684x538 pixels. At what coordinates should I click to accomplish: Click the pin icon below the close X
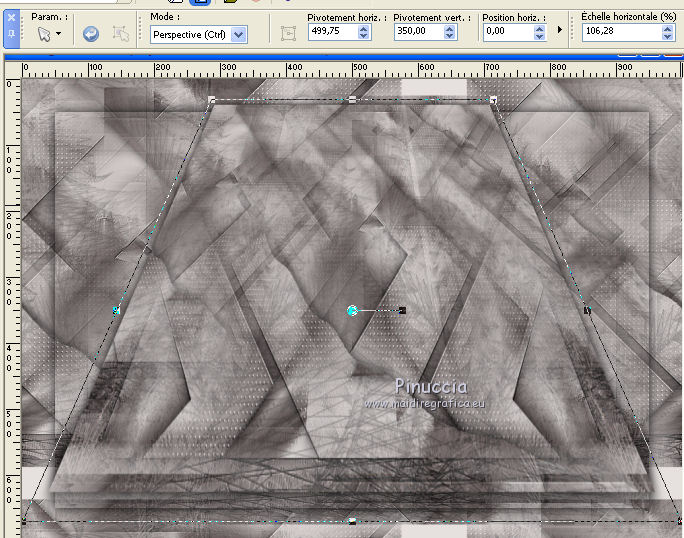point(10,34)
